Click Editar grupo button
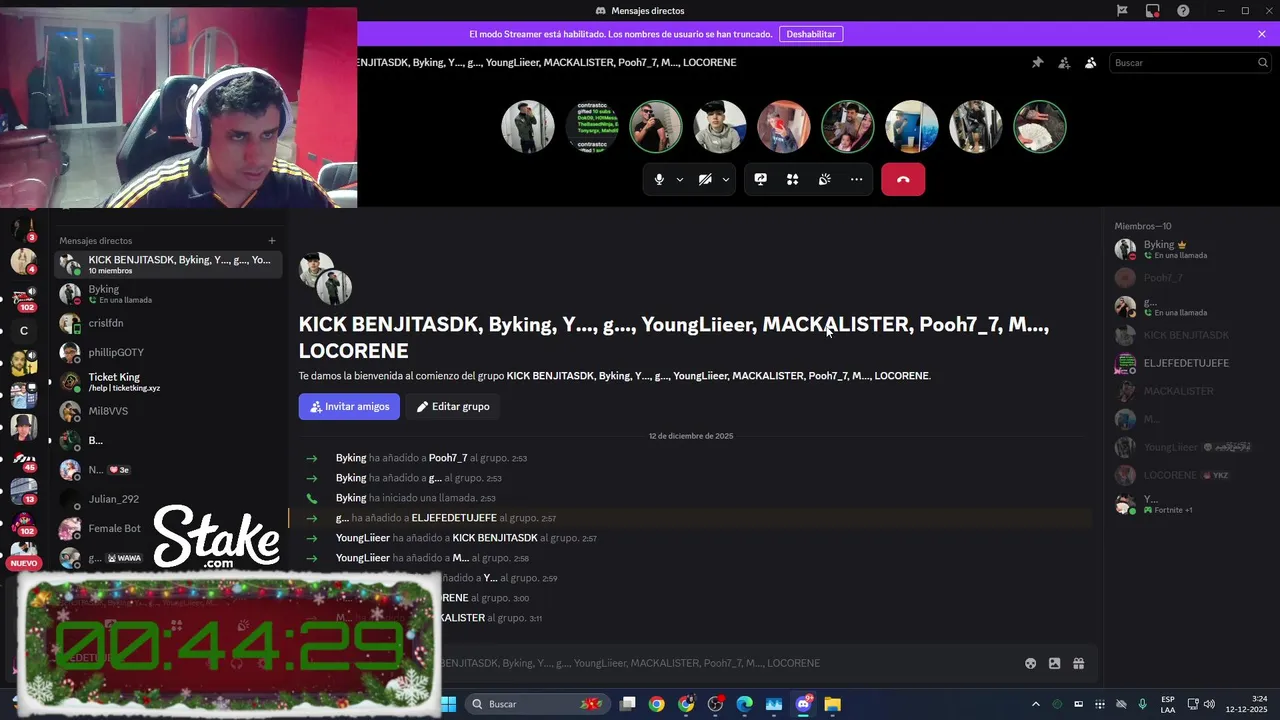This screenshot has height=720, width=1280. click(x=453, y=407)
